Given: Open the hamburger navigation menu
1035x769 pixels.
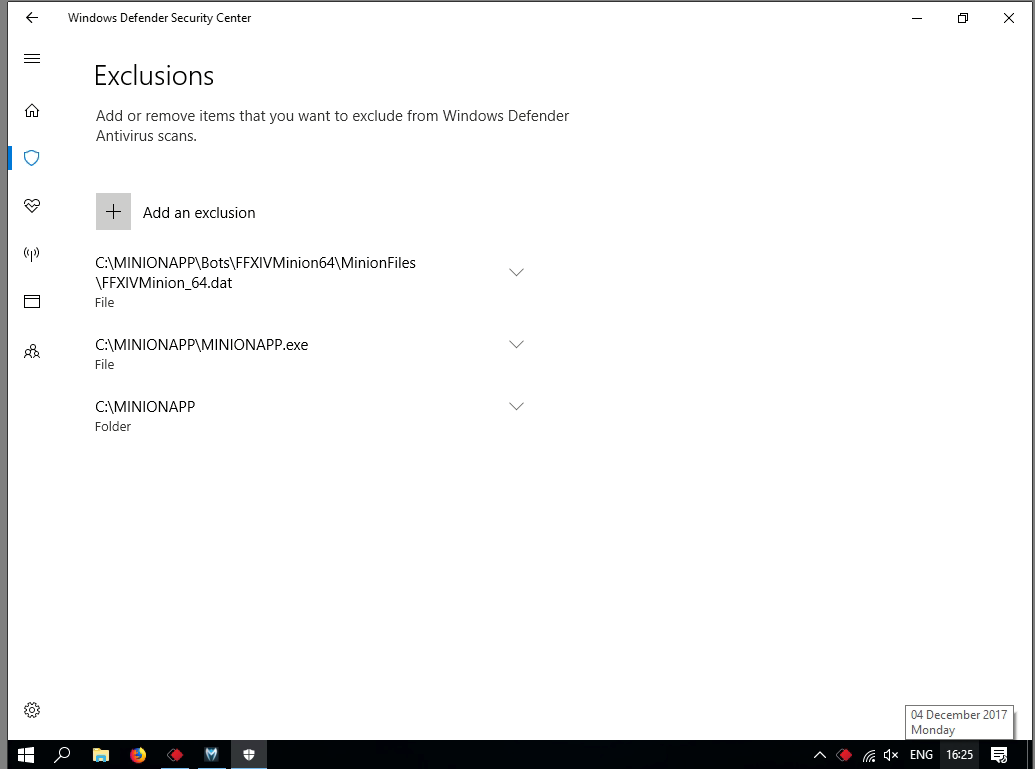Looking at the screenshot, I should pyautogui.click(x=32, y=59).
